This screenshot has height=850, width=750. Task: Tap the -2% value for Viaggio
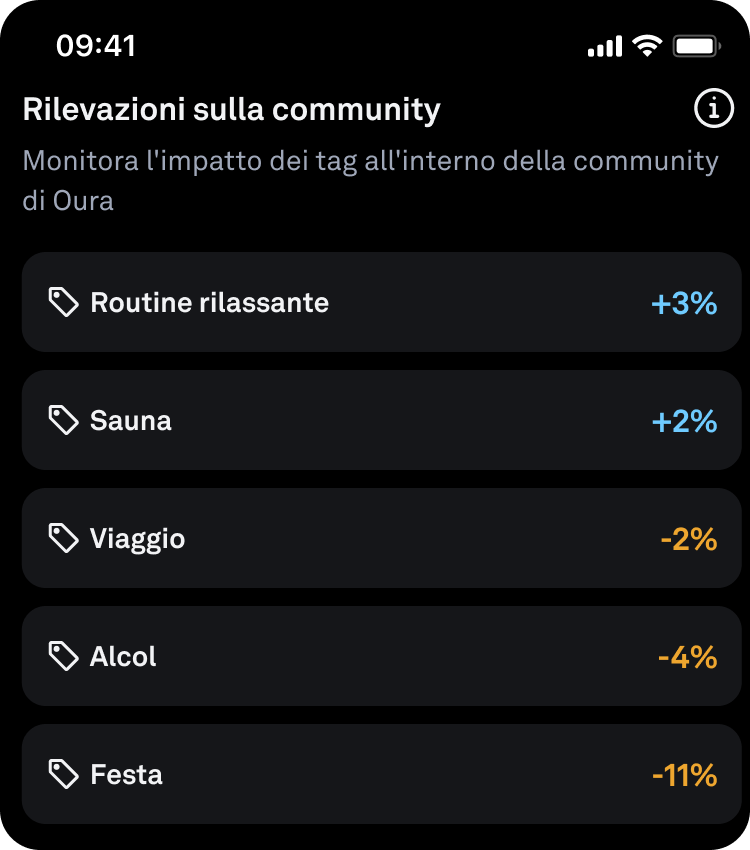click(689, 539)
